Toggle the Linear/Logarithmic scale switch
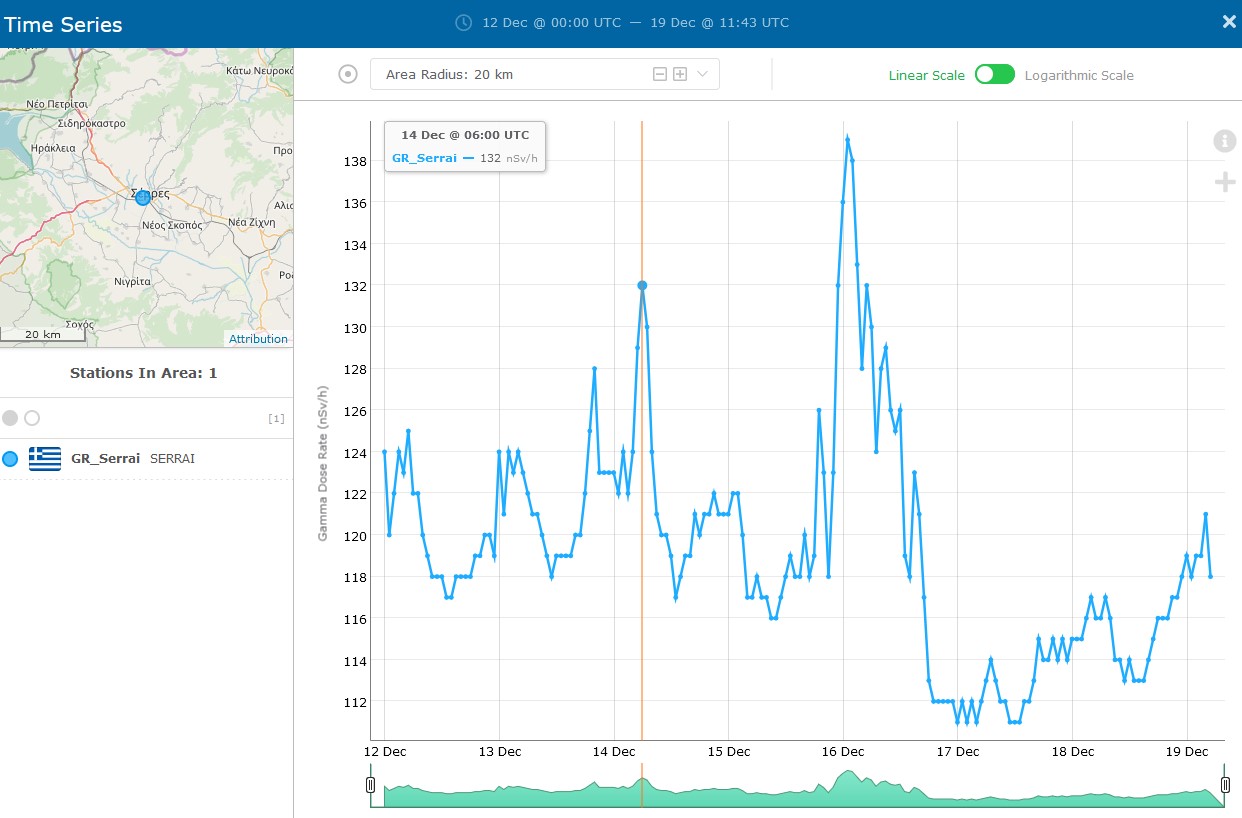 pos(995,75)
